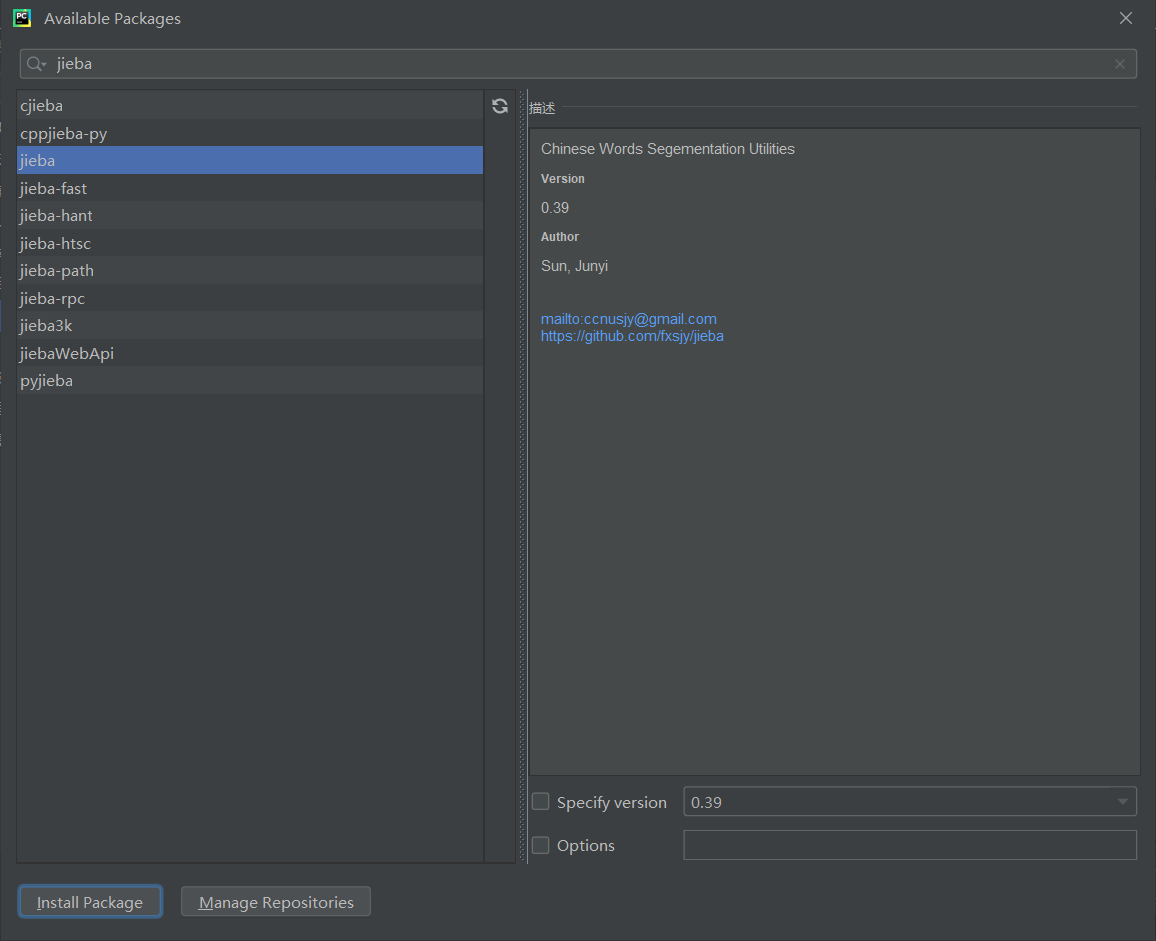
Task: Select the highlighted jieba package row
Action: click(x=250, y=160)
